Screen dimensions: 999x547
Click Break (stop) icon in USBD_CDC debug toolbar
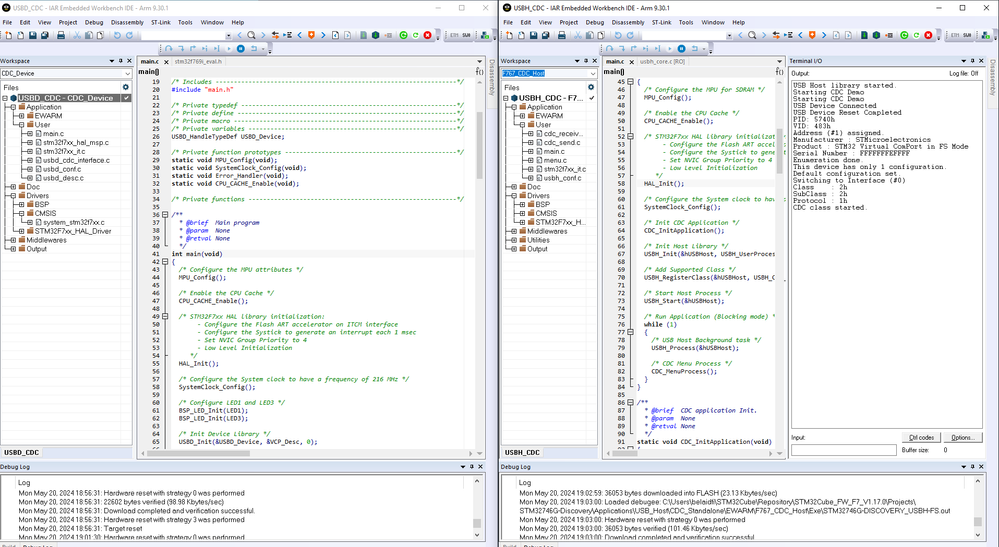point(241,48)
